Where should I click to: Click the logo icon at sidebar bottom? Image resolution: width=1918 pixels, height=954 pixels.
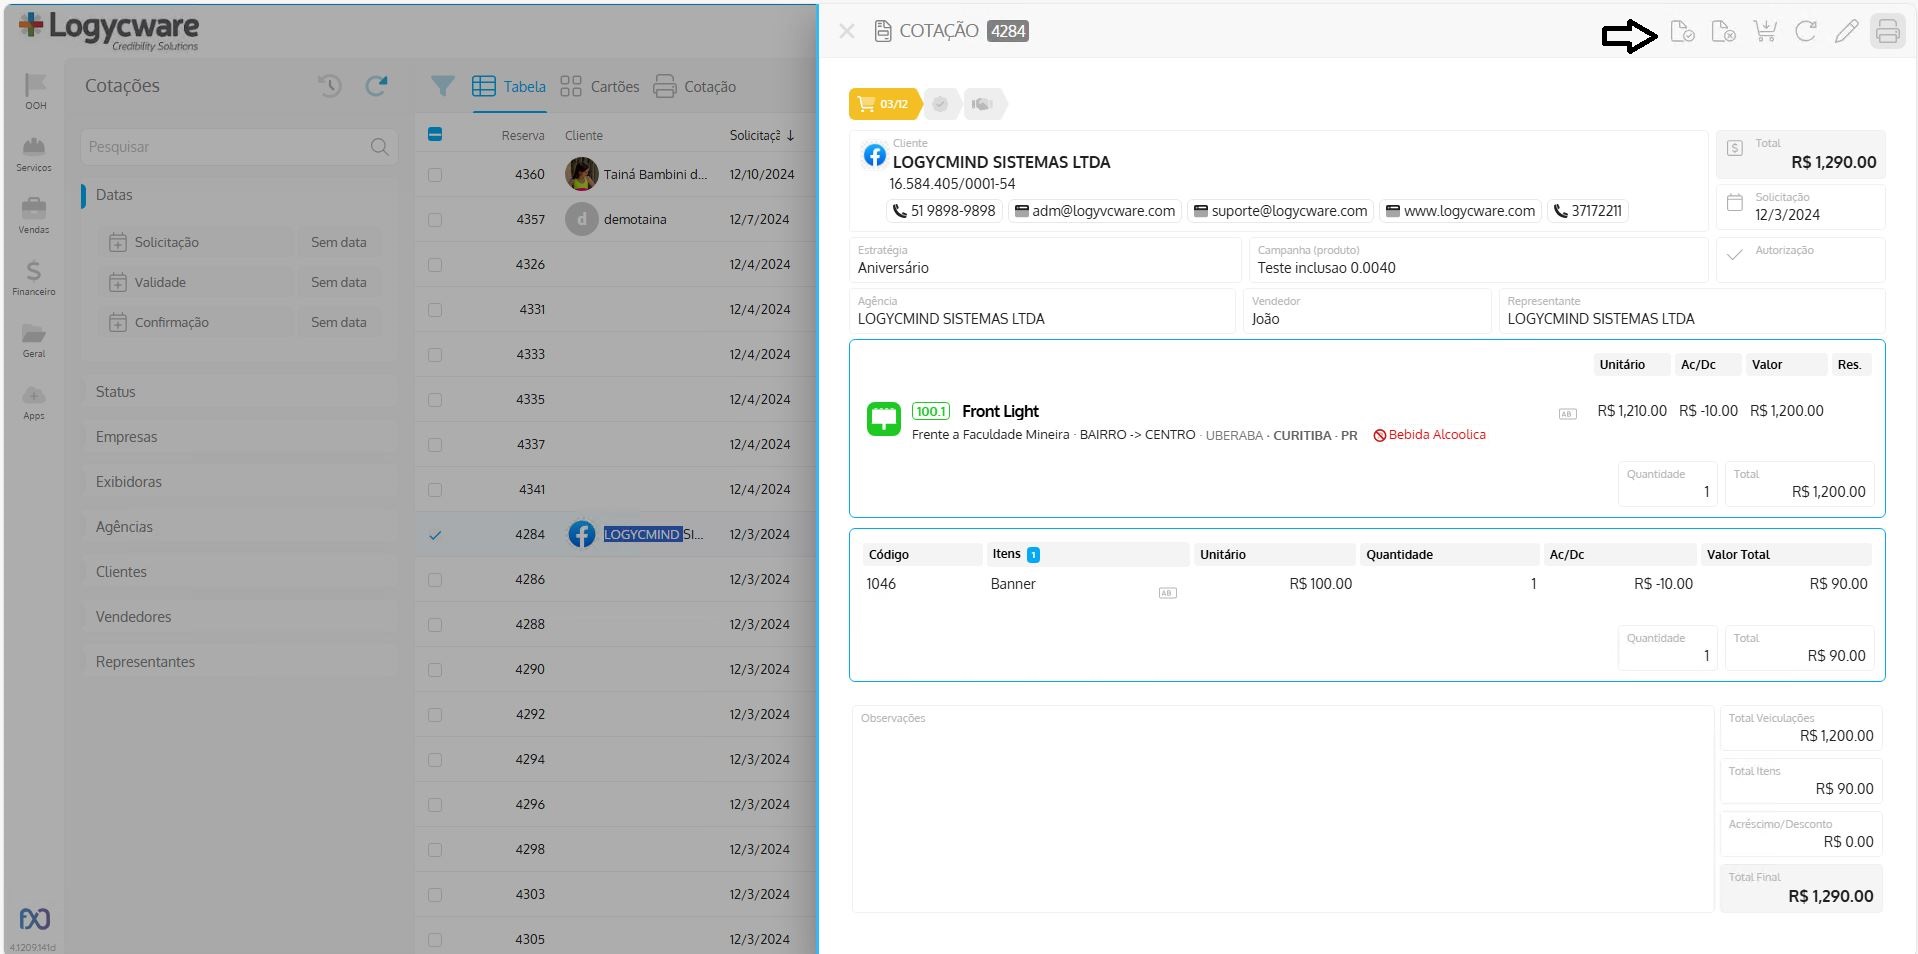point(35,919)
